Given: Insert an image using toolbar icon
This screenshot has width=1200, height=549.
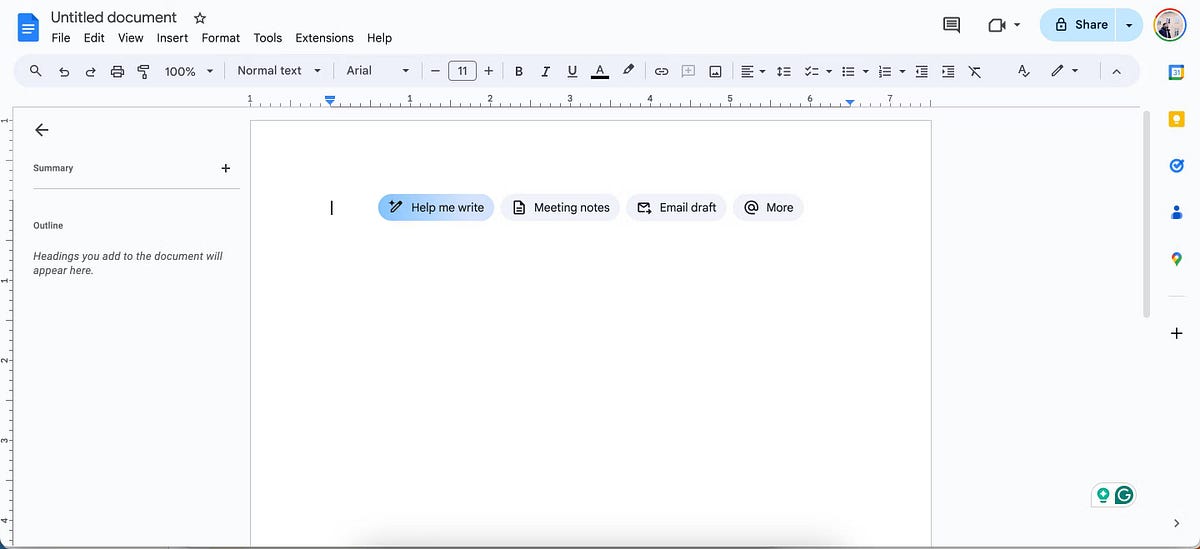Looking at the screenshot, I should 715,71.
